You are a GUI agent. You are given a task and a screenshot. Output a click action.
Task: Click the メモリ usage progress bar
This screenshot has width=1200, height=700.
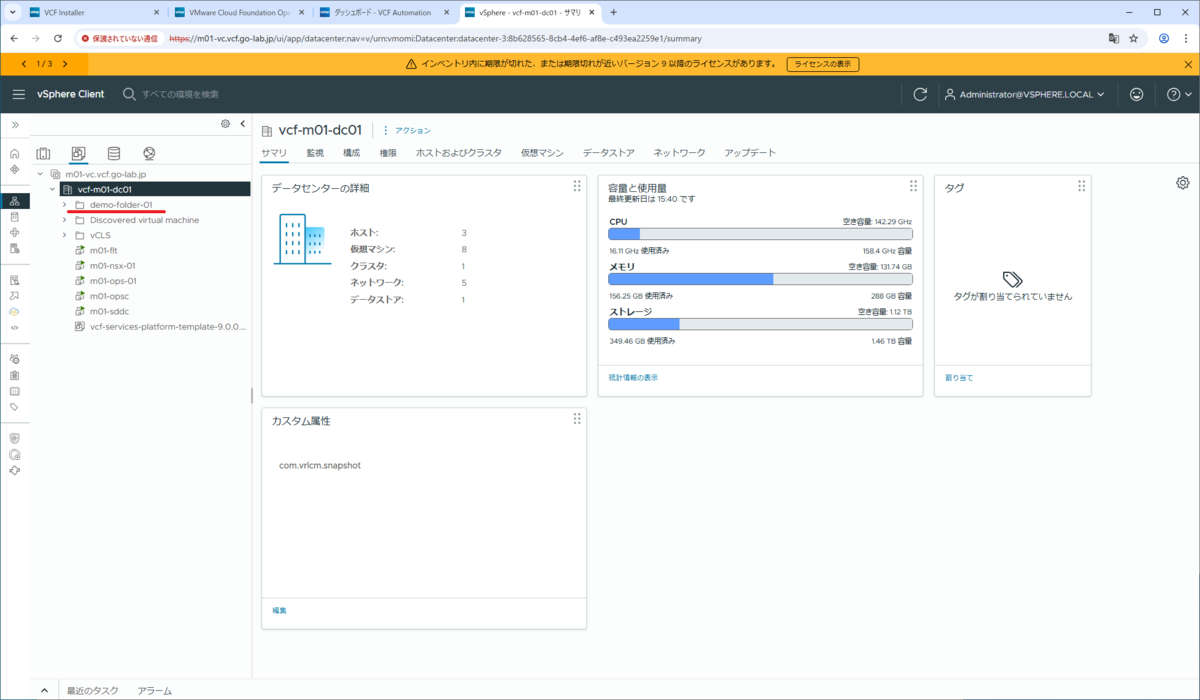(x=760, y=280)
